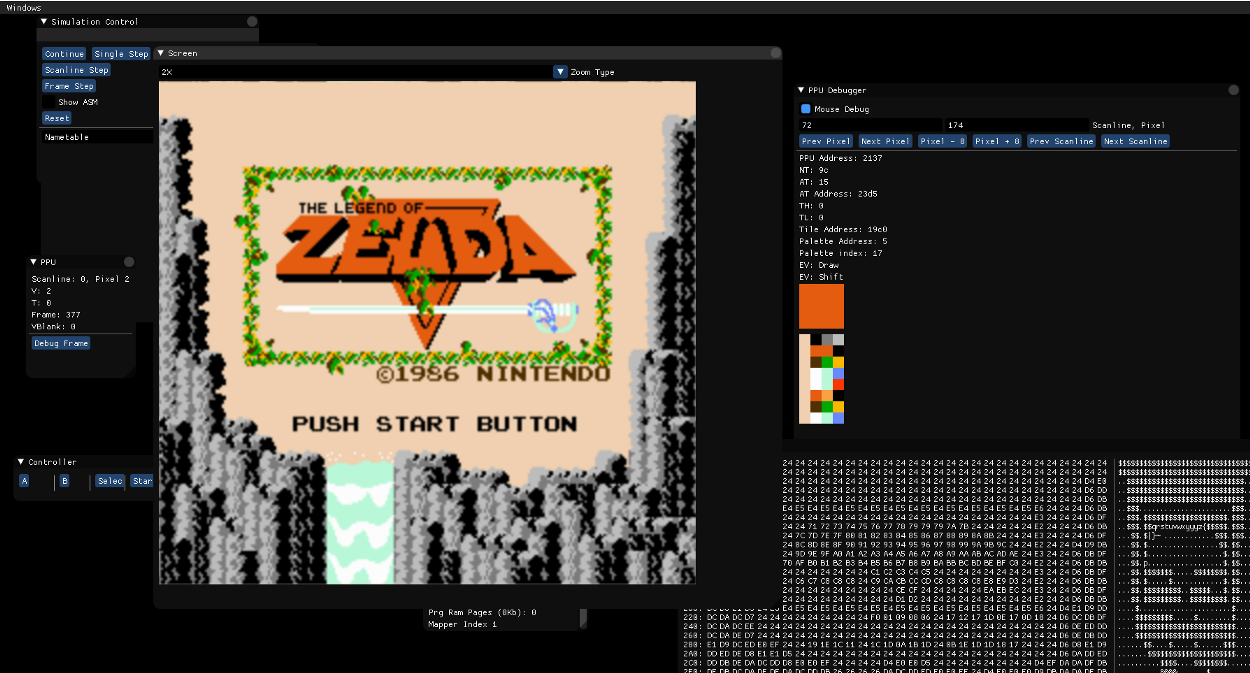Click the Pixel + 8 button
The height and width of the screenshot is (673, 1250).
tap(997, 141)
